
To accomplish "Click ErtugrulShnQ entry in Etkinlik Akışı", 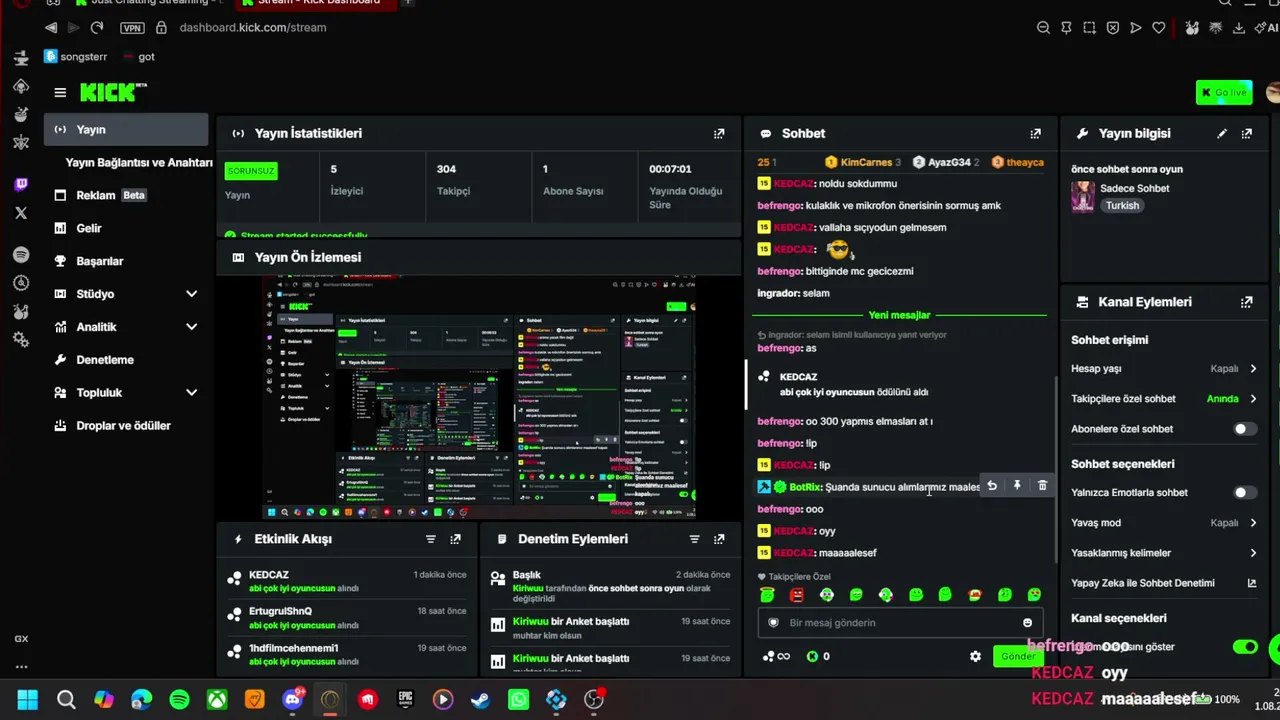I will pos(347,618).
